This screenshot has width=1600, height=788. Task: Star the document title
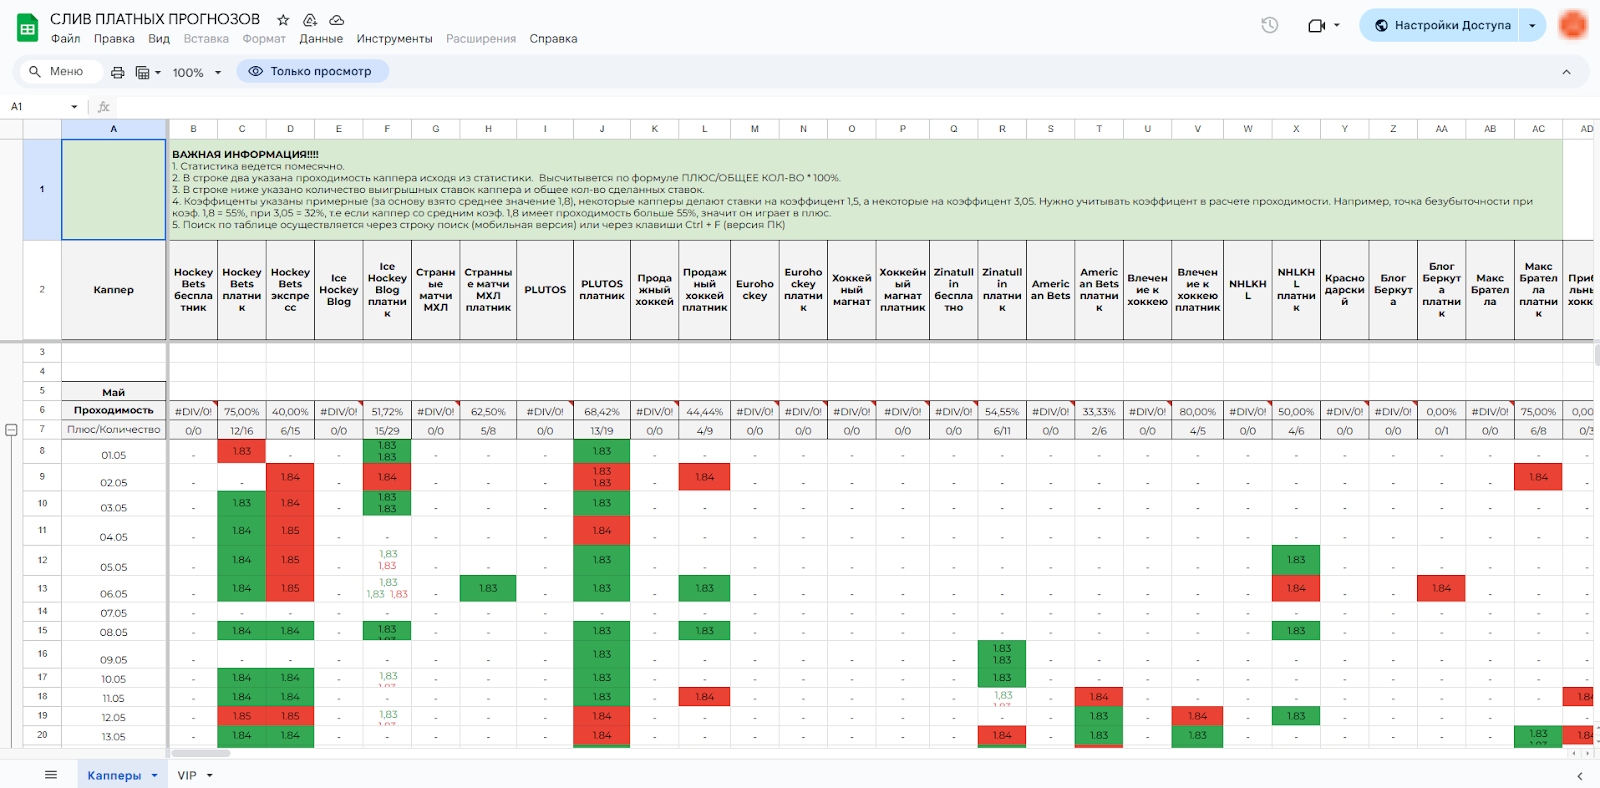(283, 20)
